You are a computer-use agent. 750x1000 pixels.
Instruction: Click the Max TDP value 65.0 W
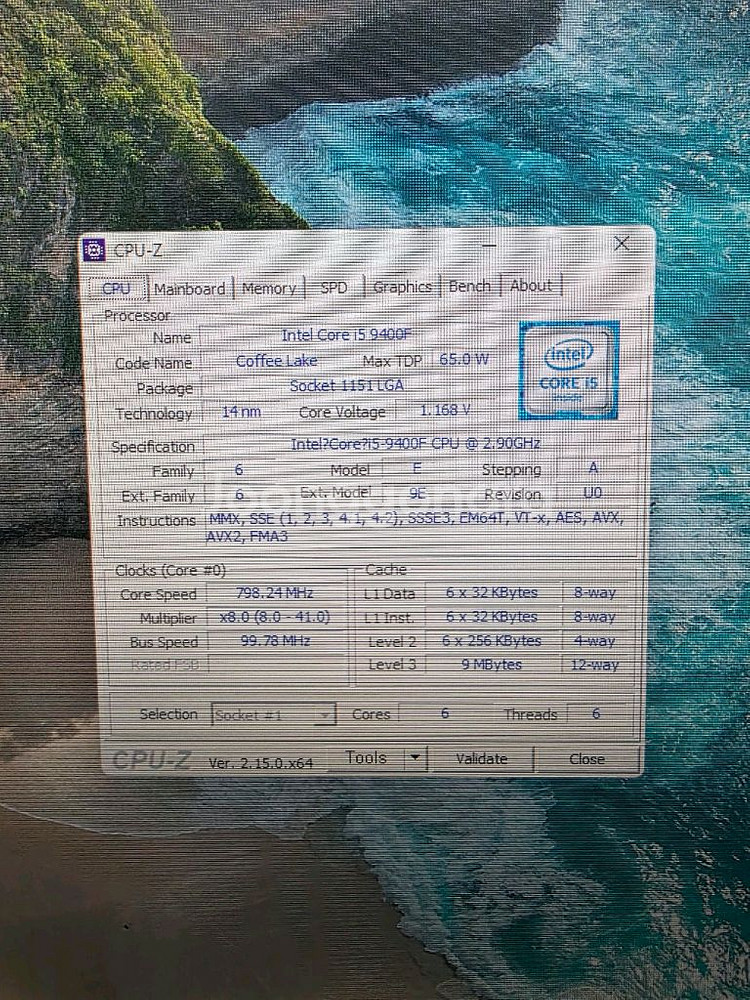click(x=464, y=359)
